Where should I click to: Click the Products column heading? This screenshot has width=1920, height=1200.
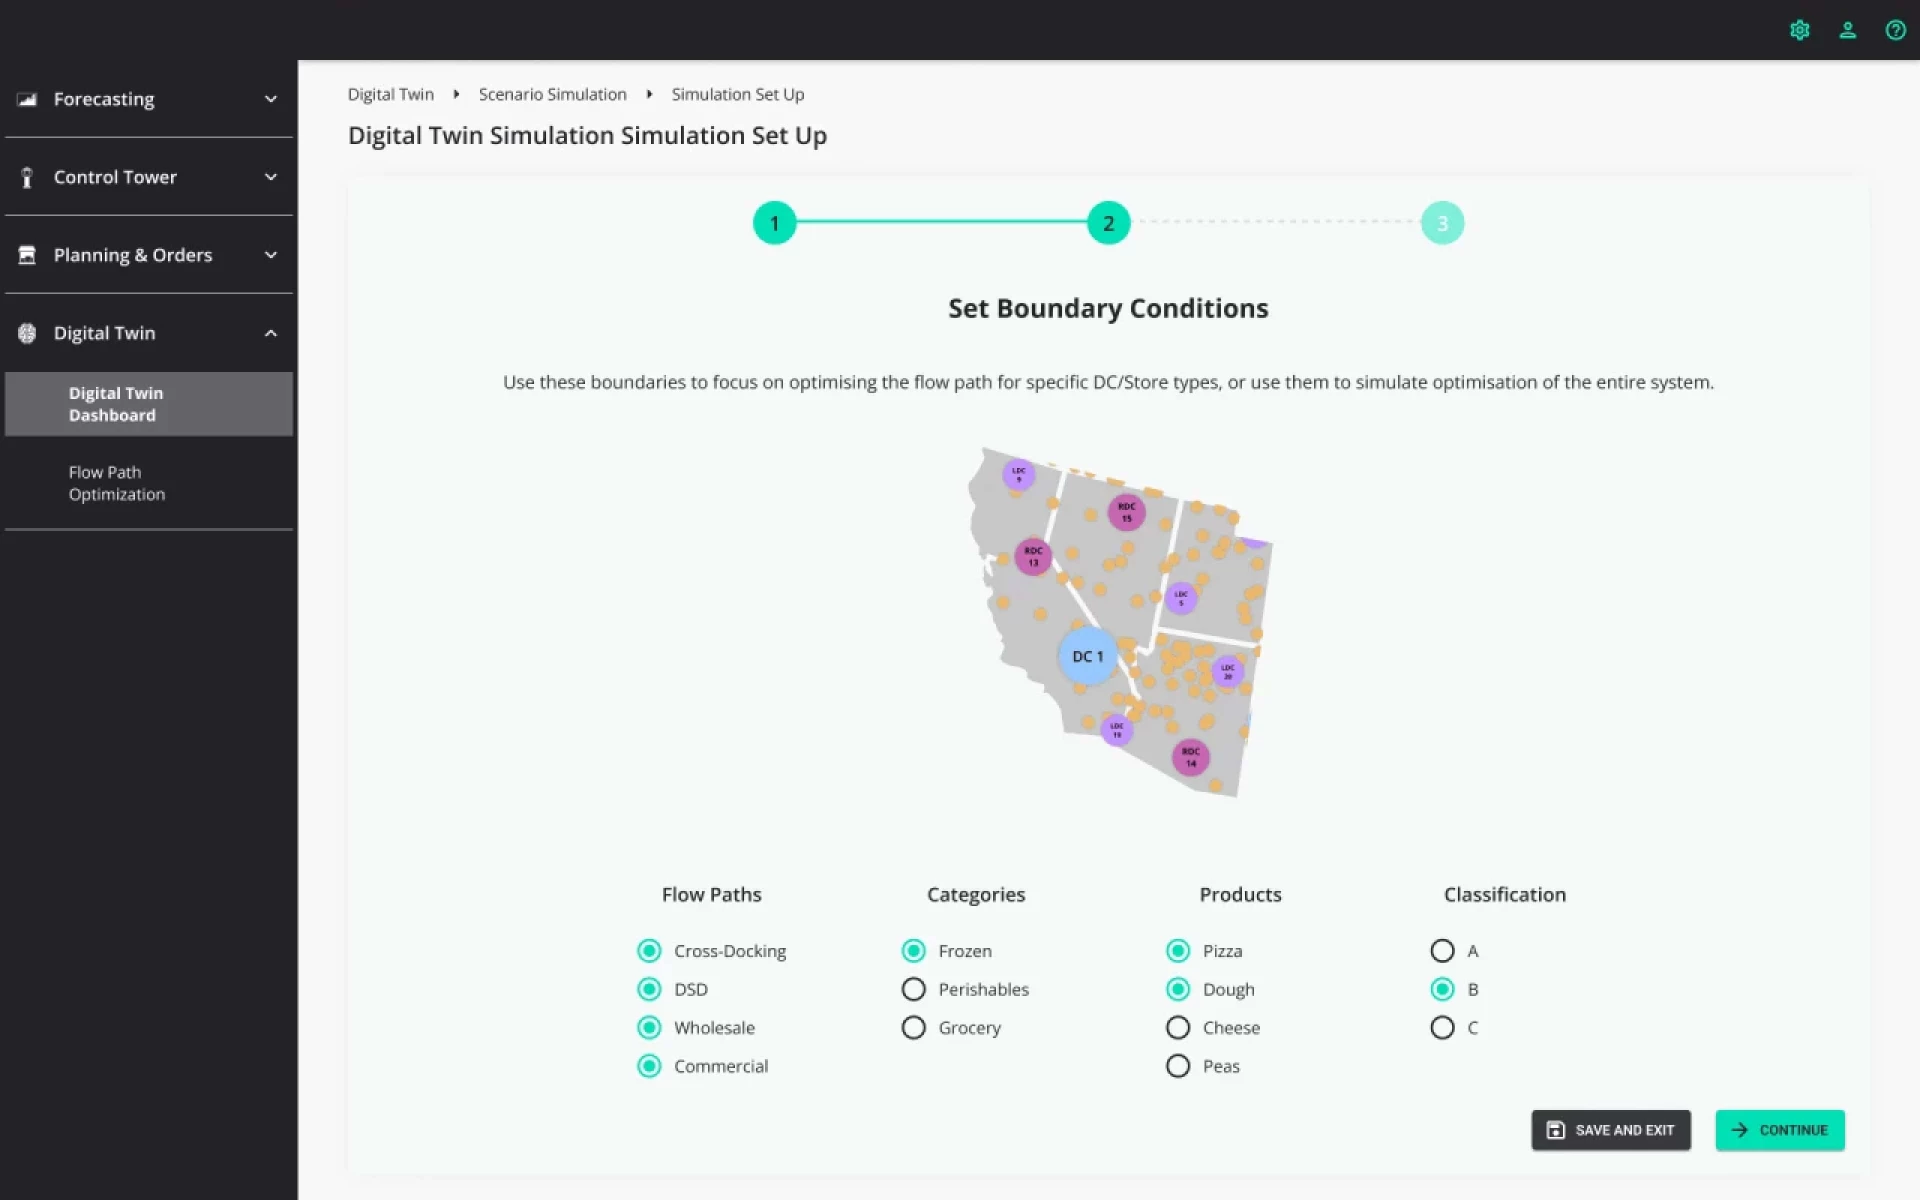coord(1240,895)
